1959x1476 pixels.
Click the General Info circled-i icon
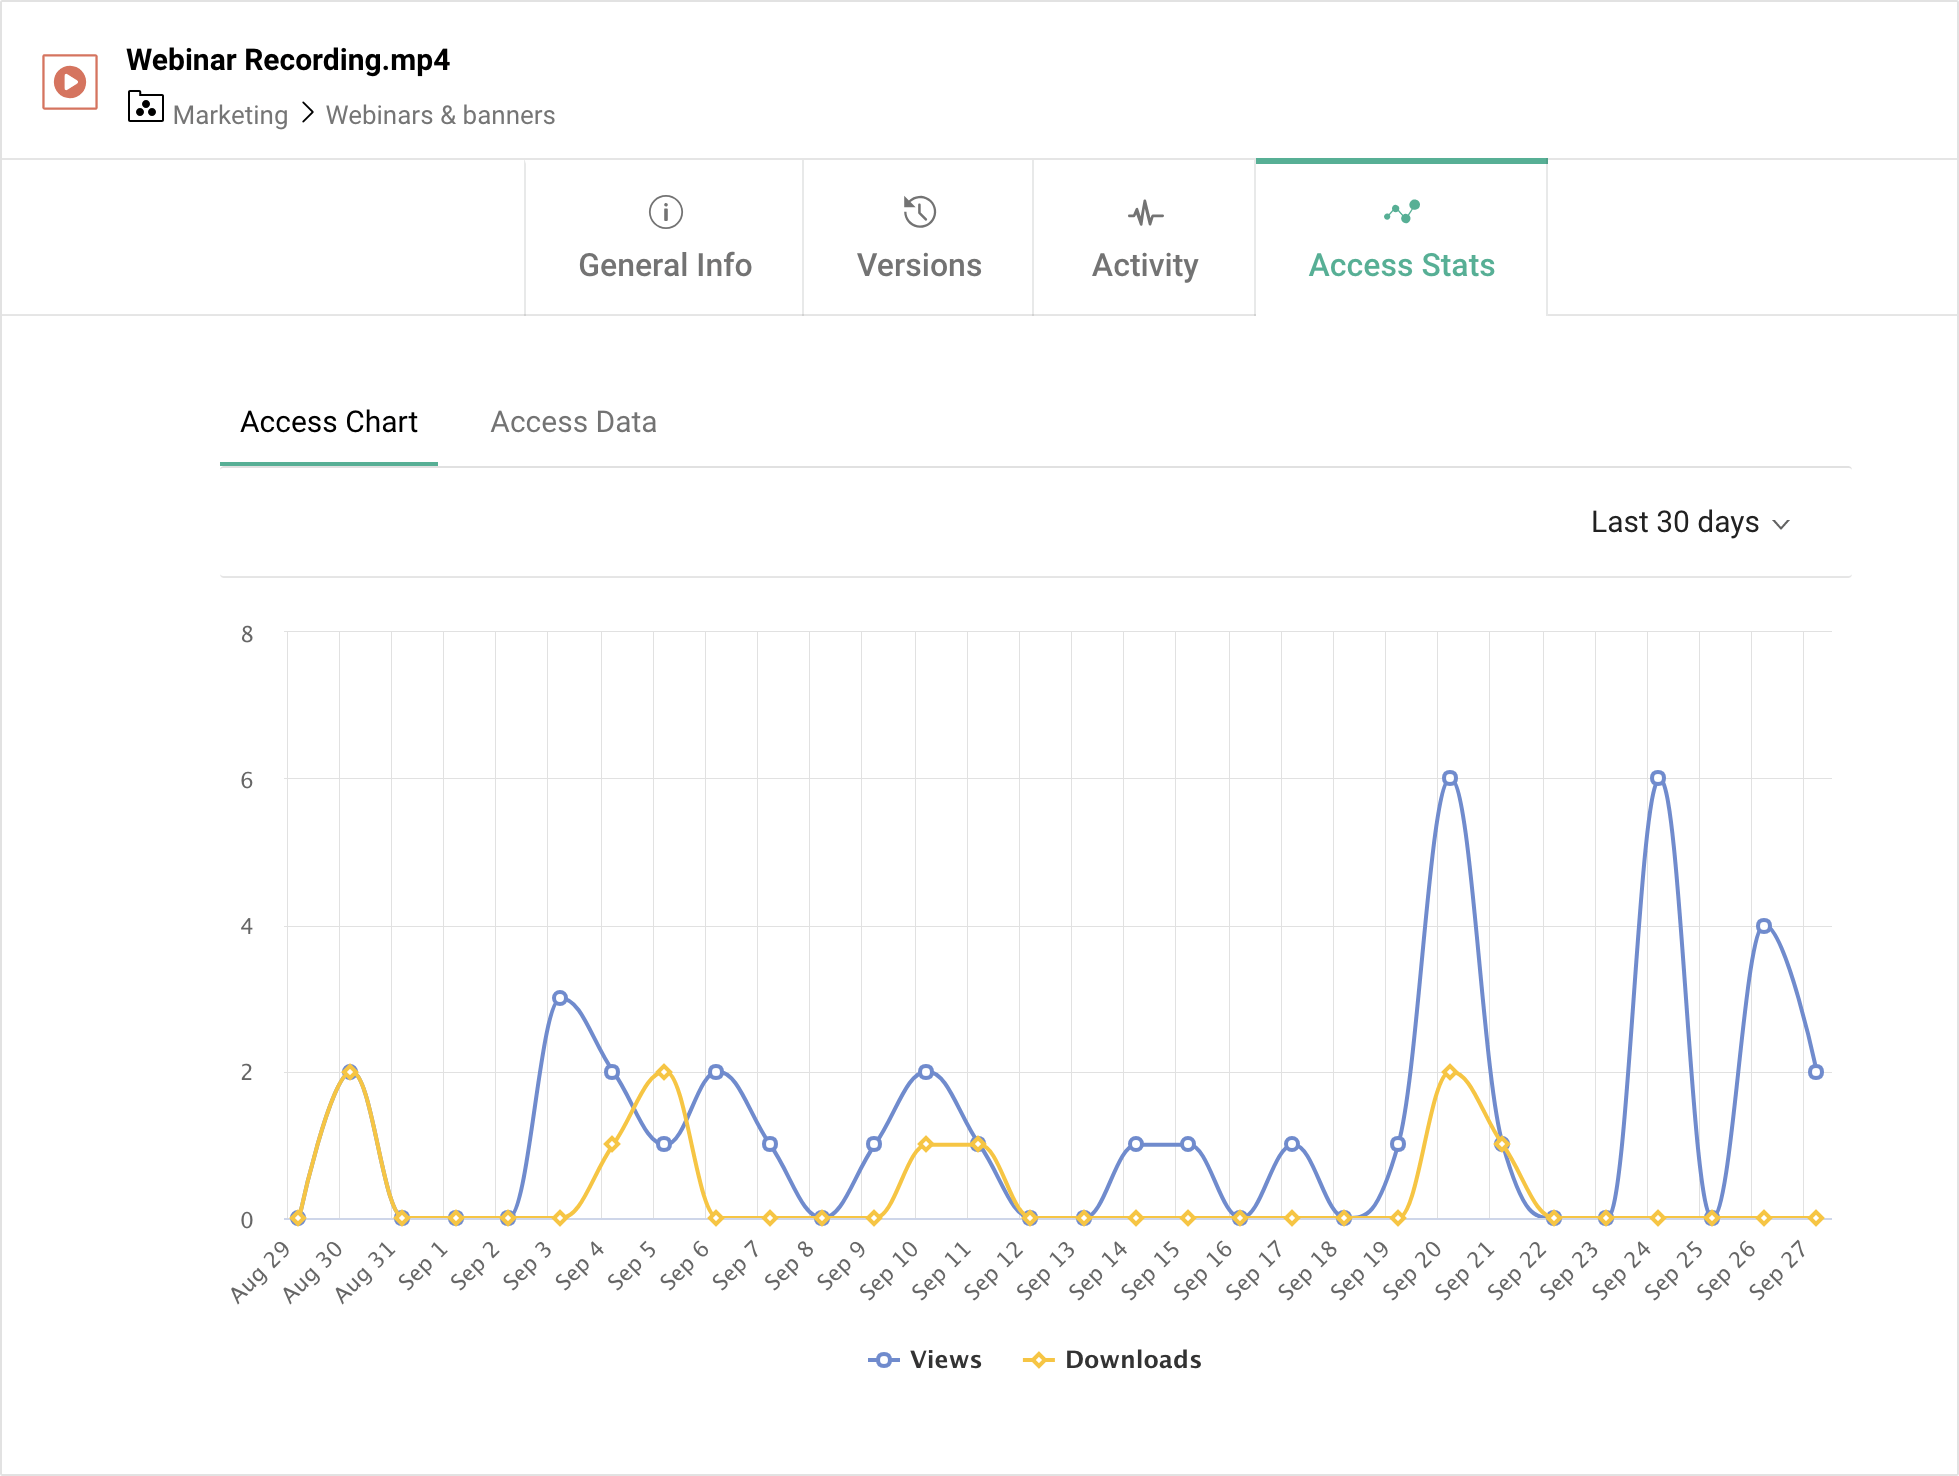(x=665, y=212)
